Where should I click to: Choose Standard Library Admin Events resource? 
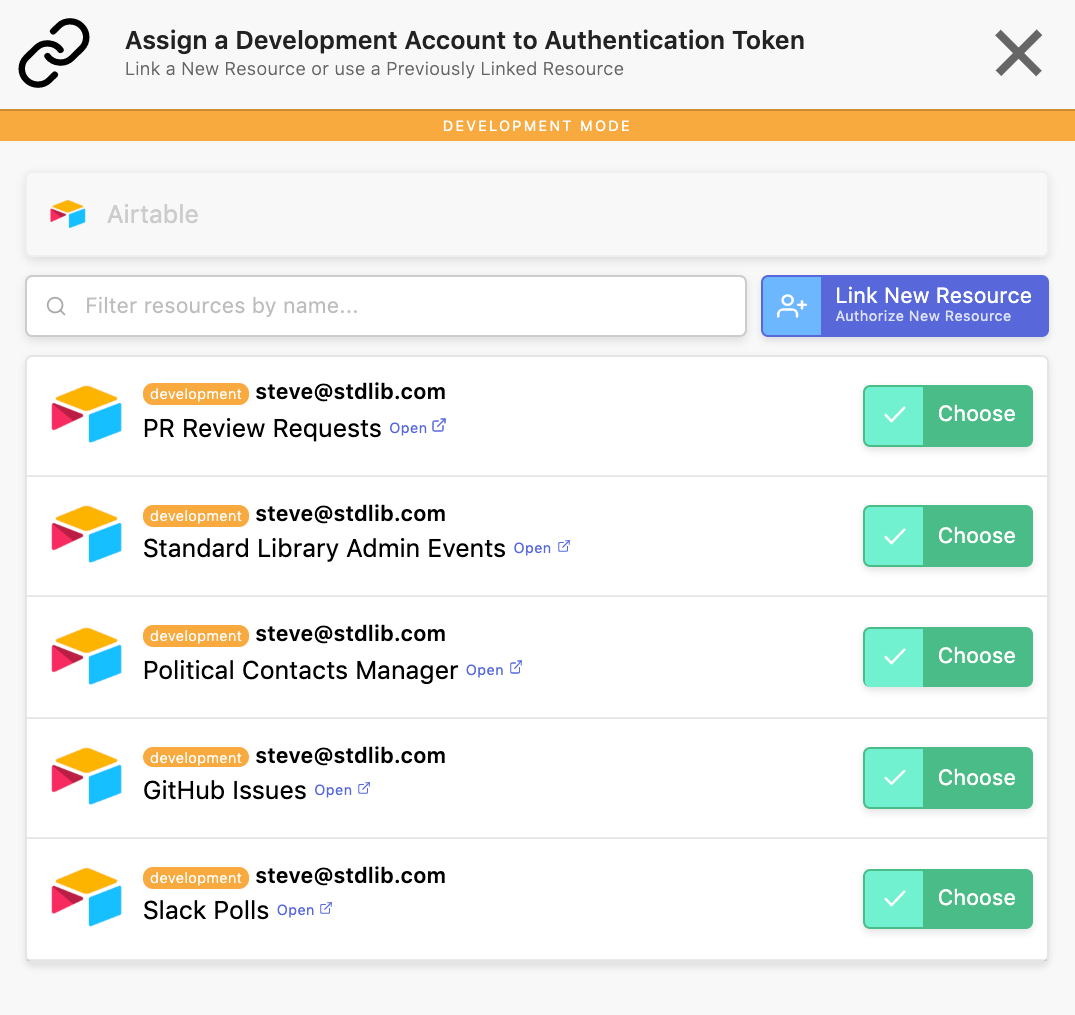(947, 536)
